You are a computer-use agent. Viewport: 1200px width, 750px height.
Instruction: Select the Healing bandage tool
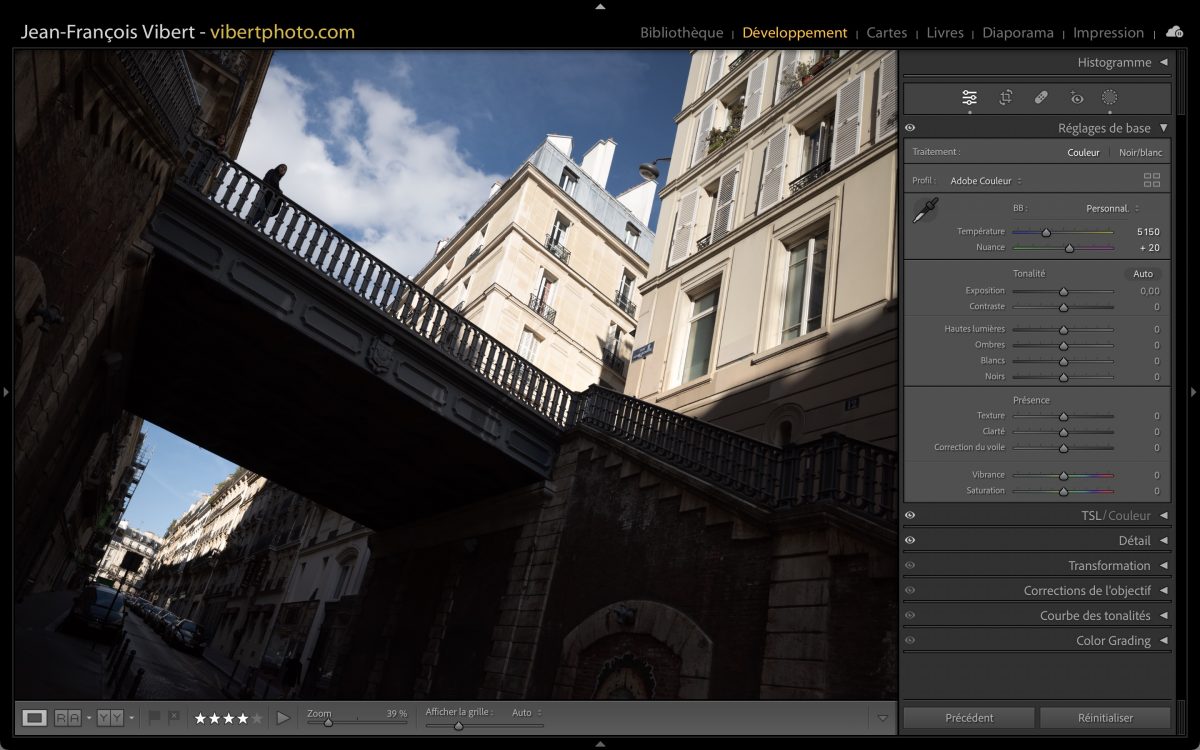point(1041,98)
